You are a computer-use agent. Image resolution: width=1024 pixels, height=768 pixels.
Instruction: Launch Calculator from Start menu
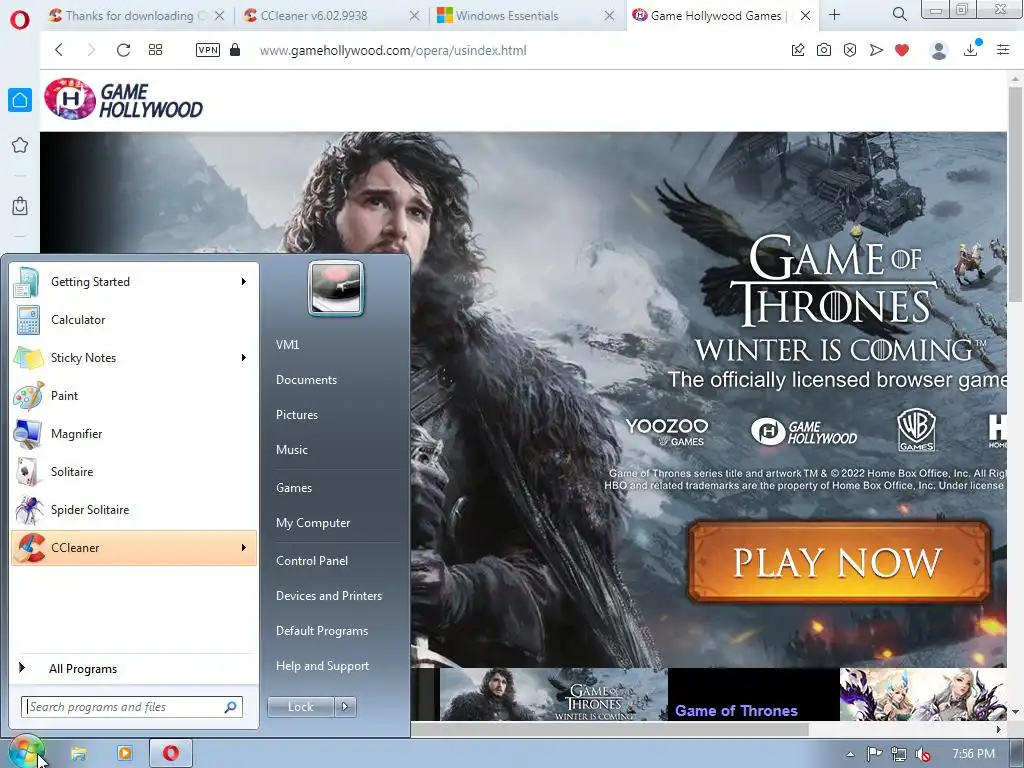pyautogui.click(x=134, y=319)
